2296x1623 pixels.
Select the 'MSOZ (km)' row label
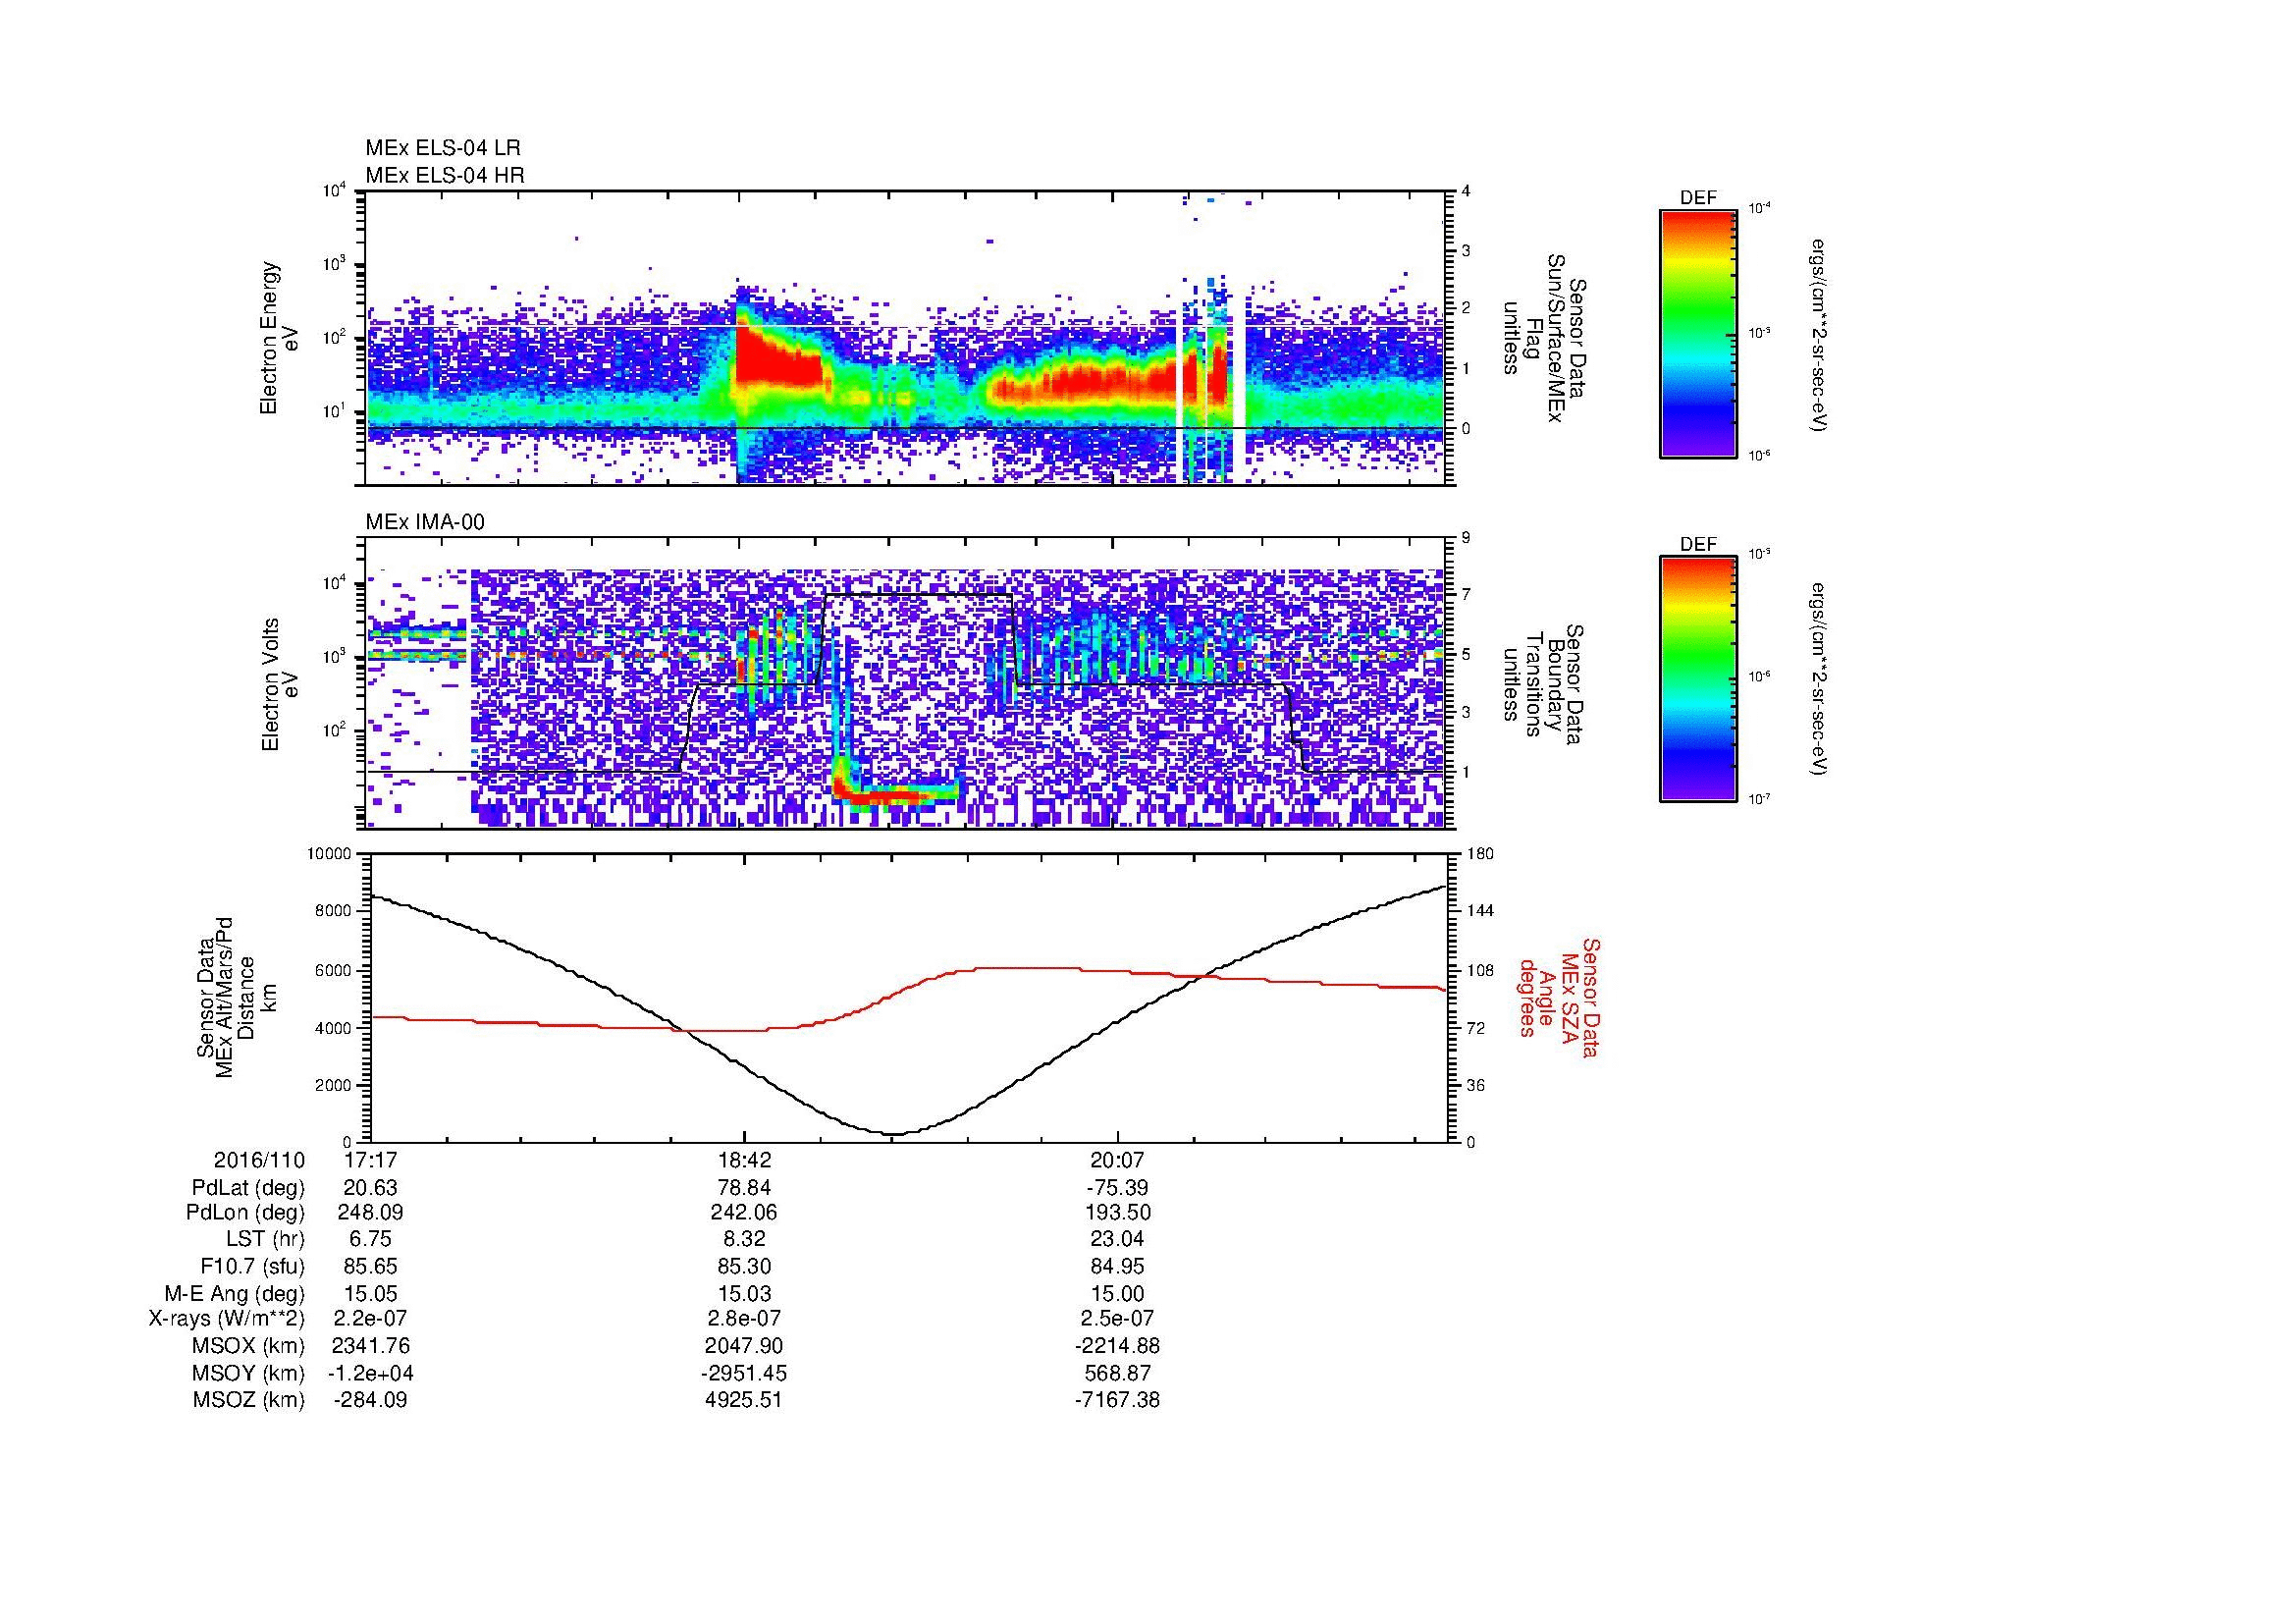(x=248, y=1400)
